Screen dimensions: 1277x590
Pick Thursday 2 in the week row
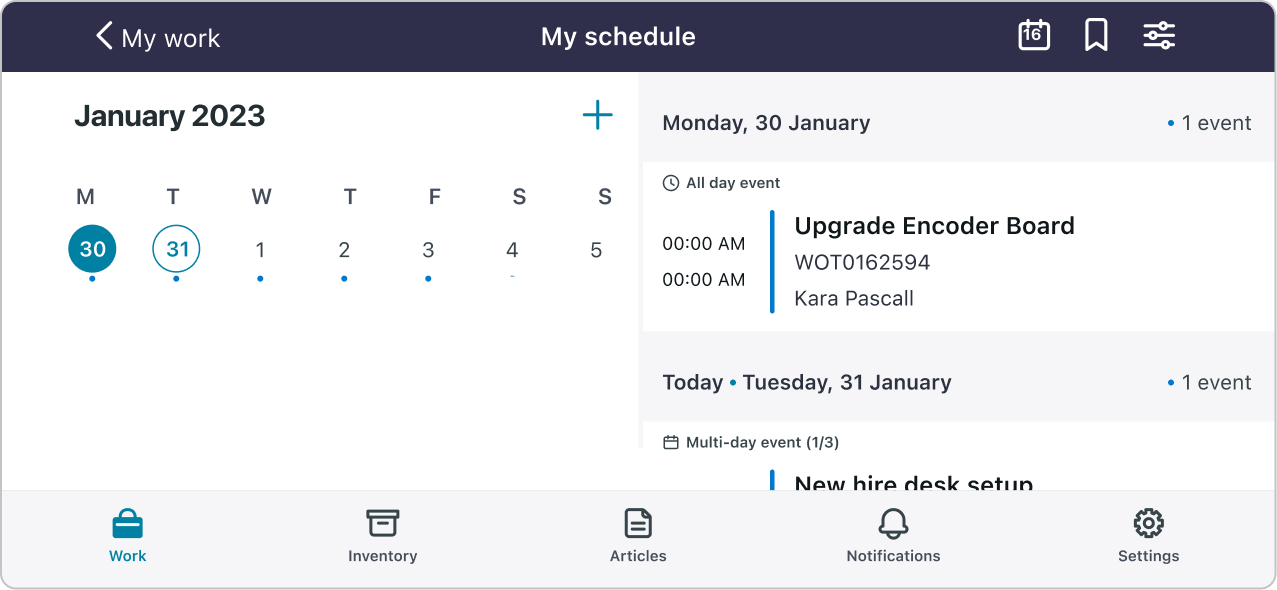pyautogui.click(x=344, y=250)
